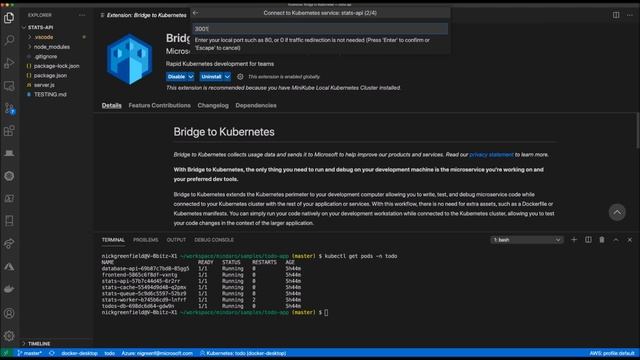This screenshot has height=360, width=640.
Task: Open package-lock.json in Explorer
Action: pos(56,66)
